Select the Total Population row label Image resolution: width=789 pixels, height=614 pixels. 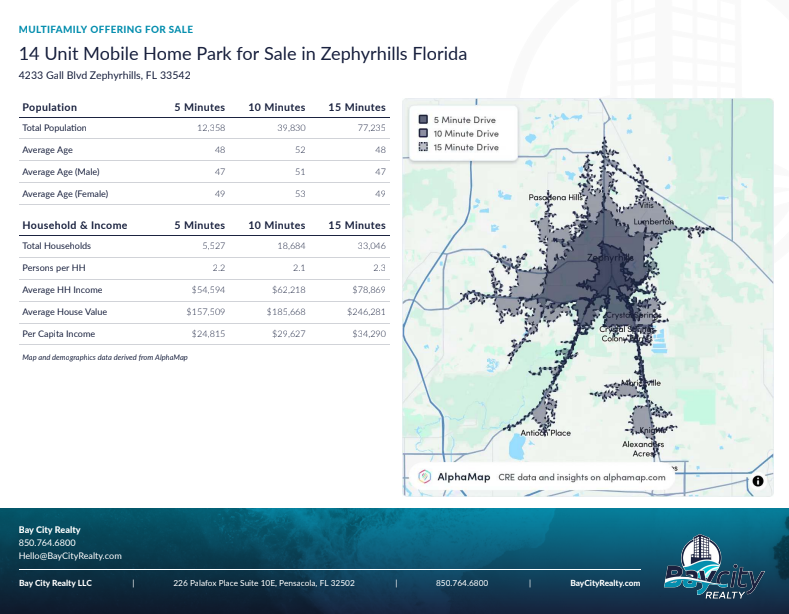point(54,128)
